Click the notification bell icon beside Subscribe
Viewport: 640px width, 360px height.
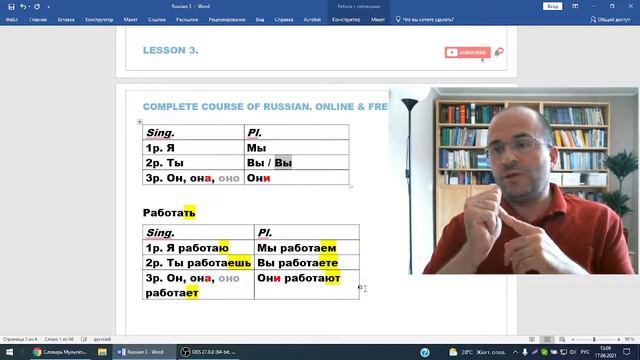499,52
